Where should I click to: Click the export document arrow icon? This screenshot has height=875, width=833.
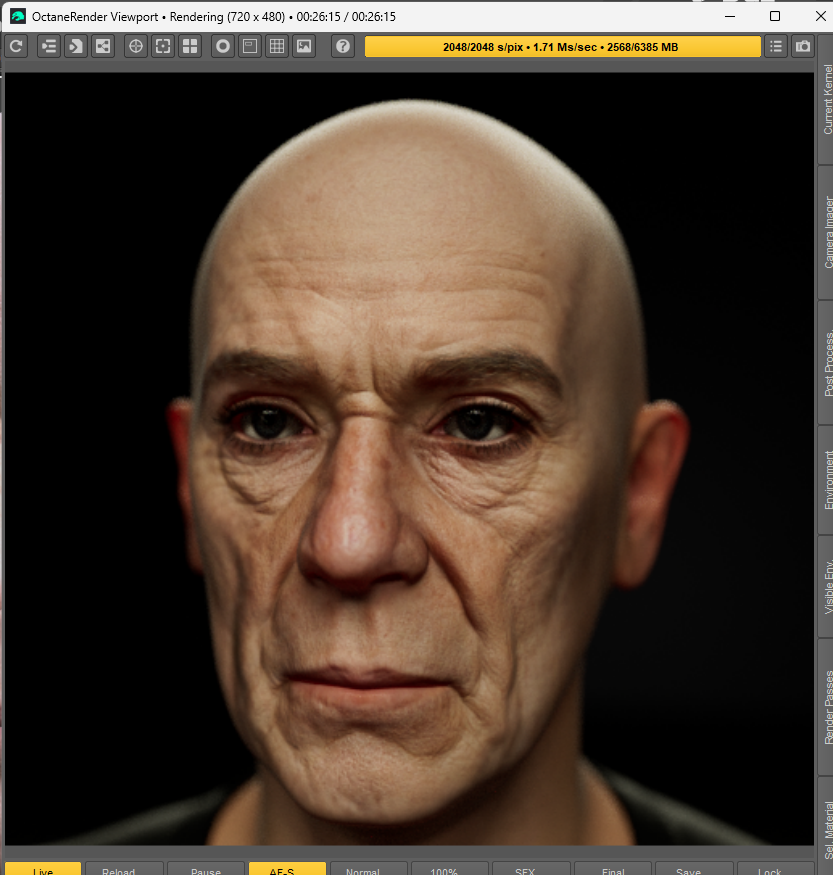(x=76, y=46)
